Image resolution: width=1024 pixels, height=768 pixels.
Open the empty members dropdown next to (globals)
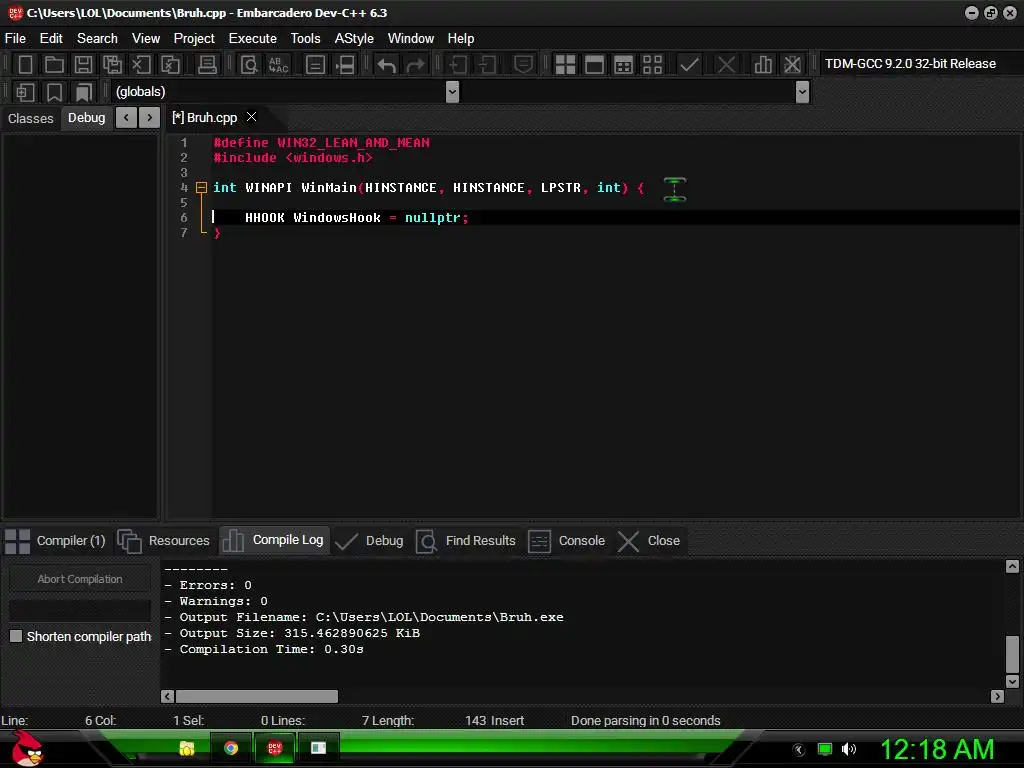pyautogui.click(x=803, y=92)
